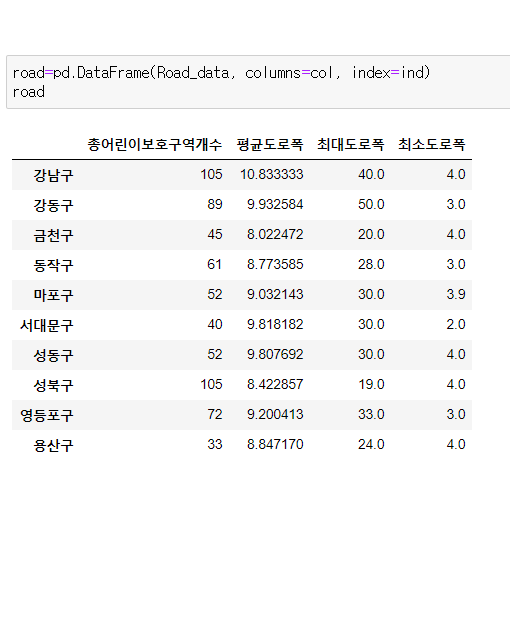The image size is (510, 624).
Task: Click count 105 in 강남구 row
Action: pyautogui.click(x=211, y=174)
